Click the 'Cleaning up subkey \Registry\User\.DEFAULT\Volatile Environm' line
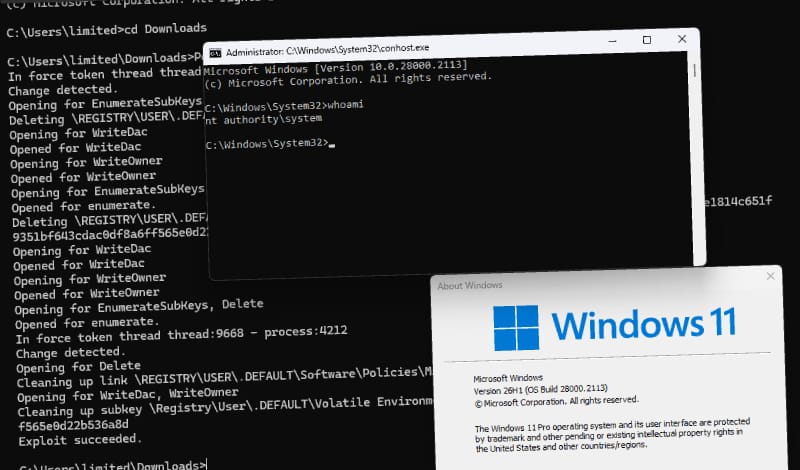The height and width of the screenshot is (470, 800). coord(224,407)
